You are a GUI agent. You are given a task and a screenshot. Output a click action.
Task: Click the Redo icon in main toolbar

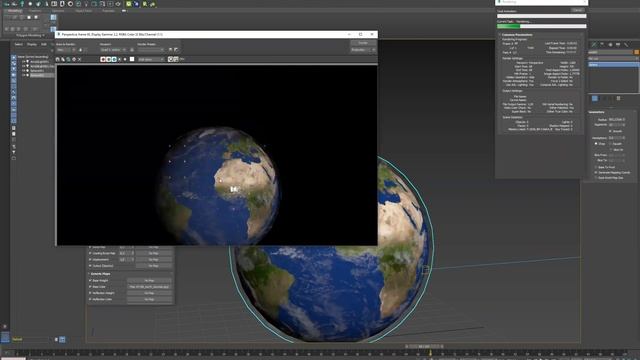click(x=14, y=4)
